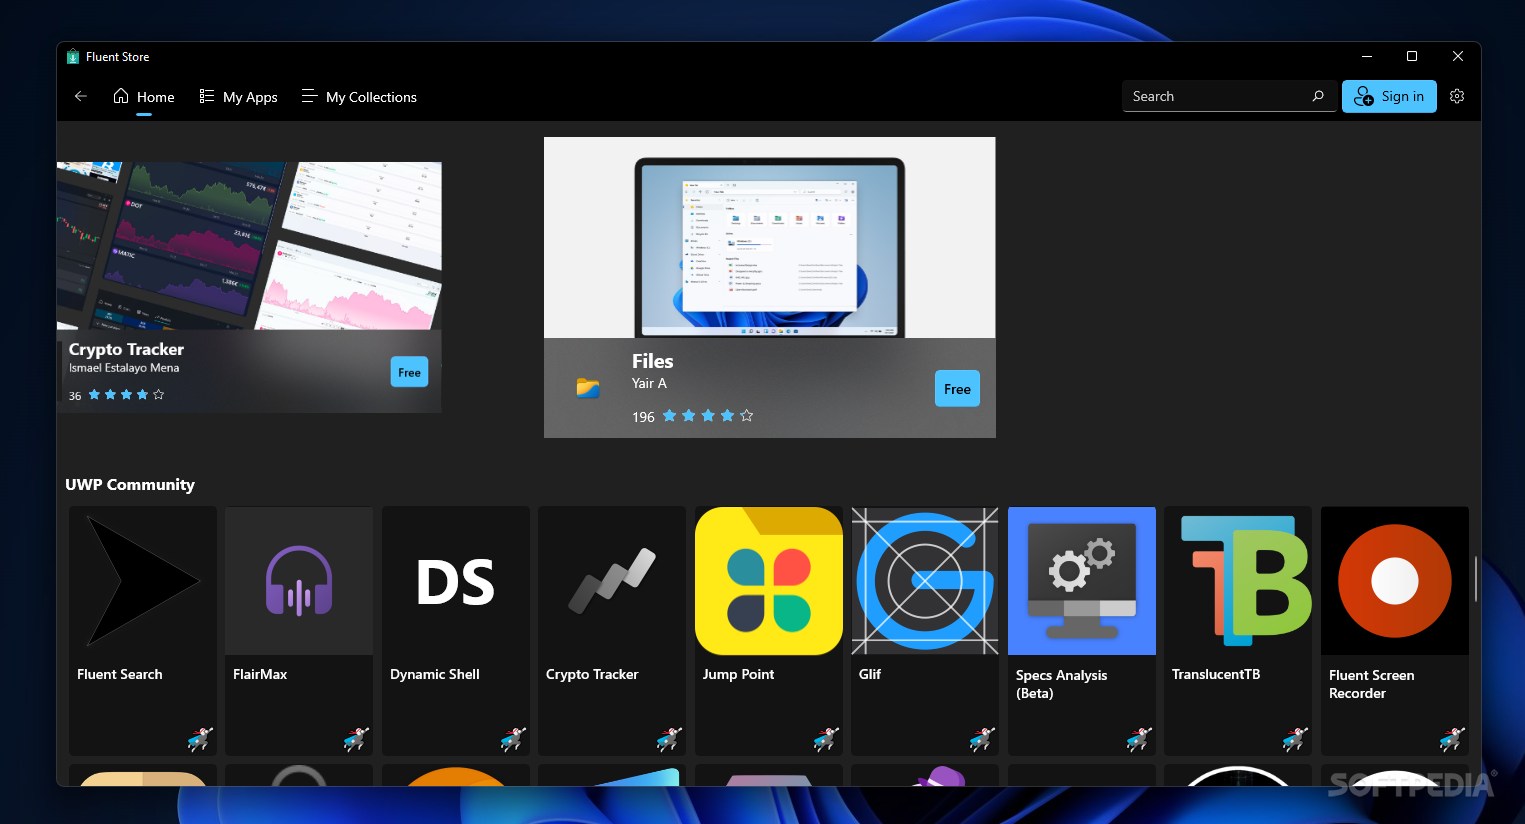Click UWP Community badge on Jump Point tile
1525x824 pixels.
[x=826, y=739]
